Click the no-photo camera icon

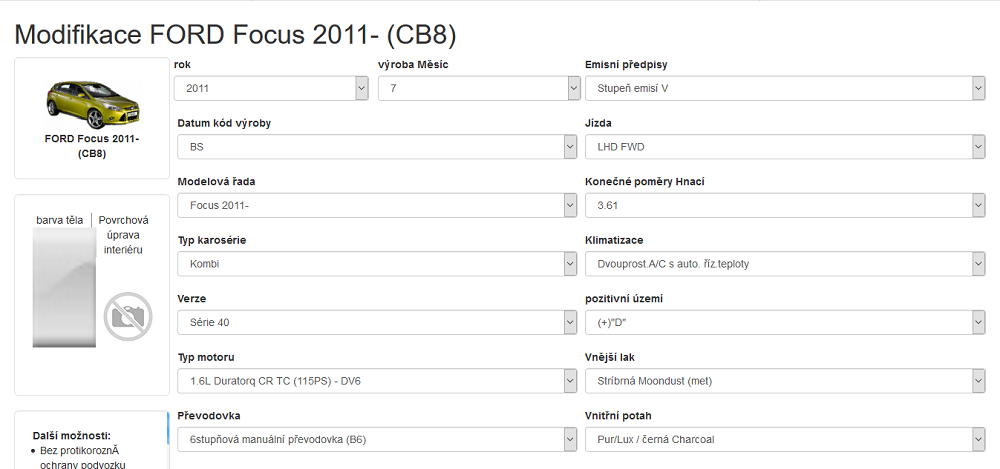128,316
